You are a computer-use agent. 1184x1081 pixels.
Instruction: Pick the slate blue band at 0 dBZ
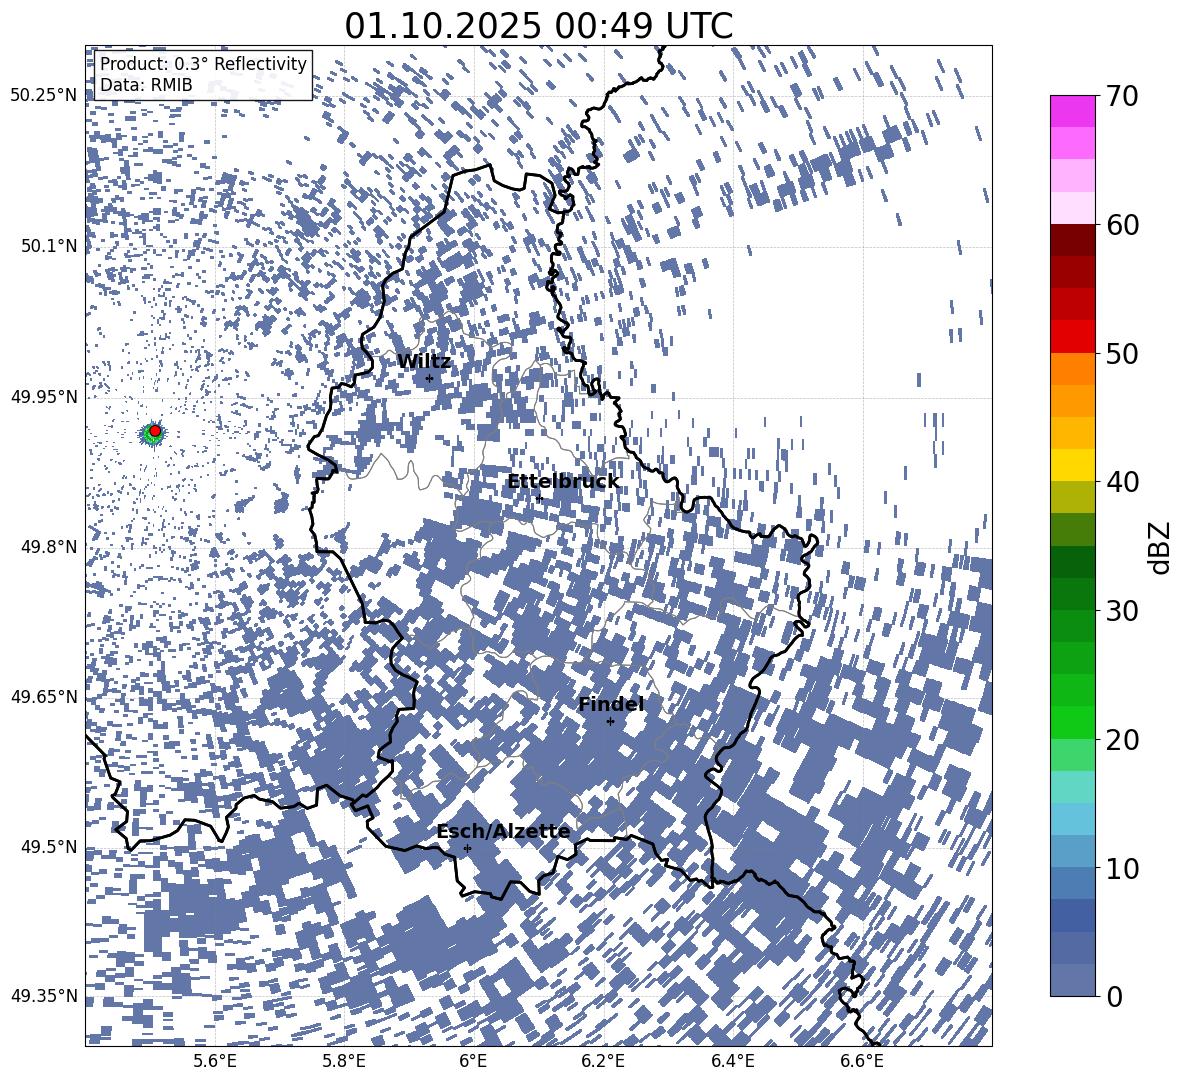point(1072,980)
